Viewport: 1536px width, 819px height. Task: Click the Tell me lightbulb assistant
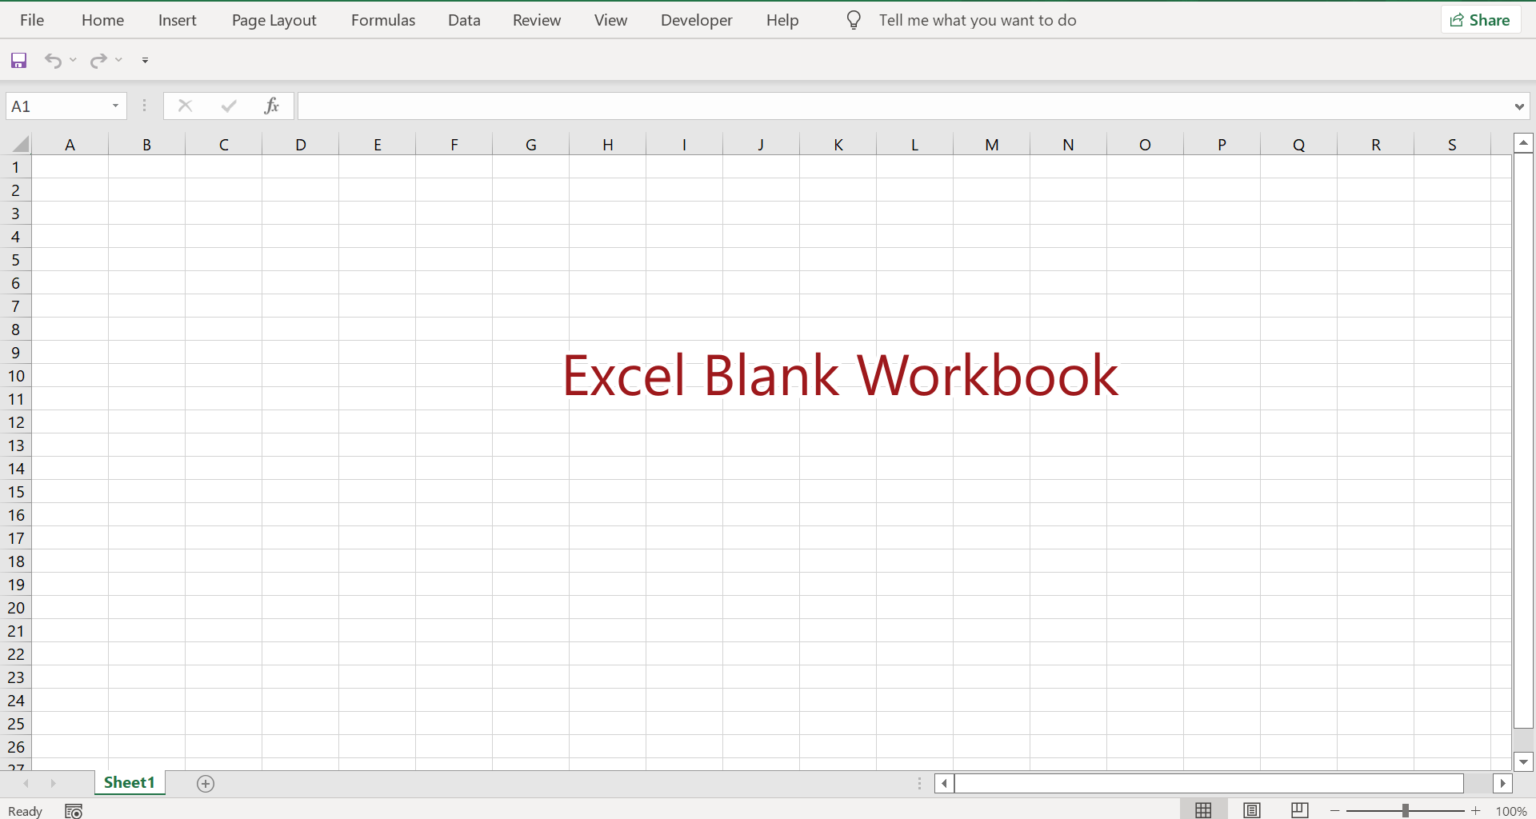pyautogui.click(x=853, y=19)
